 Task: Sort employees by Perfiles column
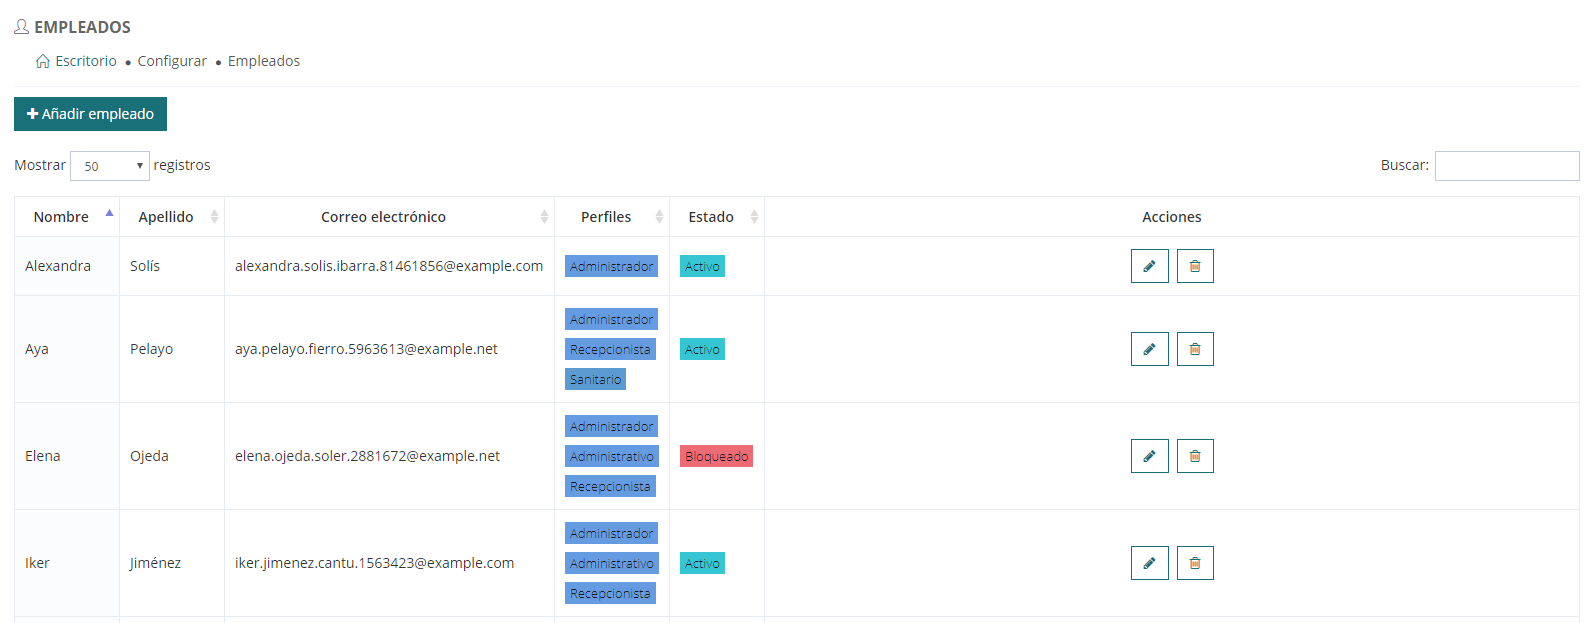pos(606,217)
